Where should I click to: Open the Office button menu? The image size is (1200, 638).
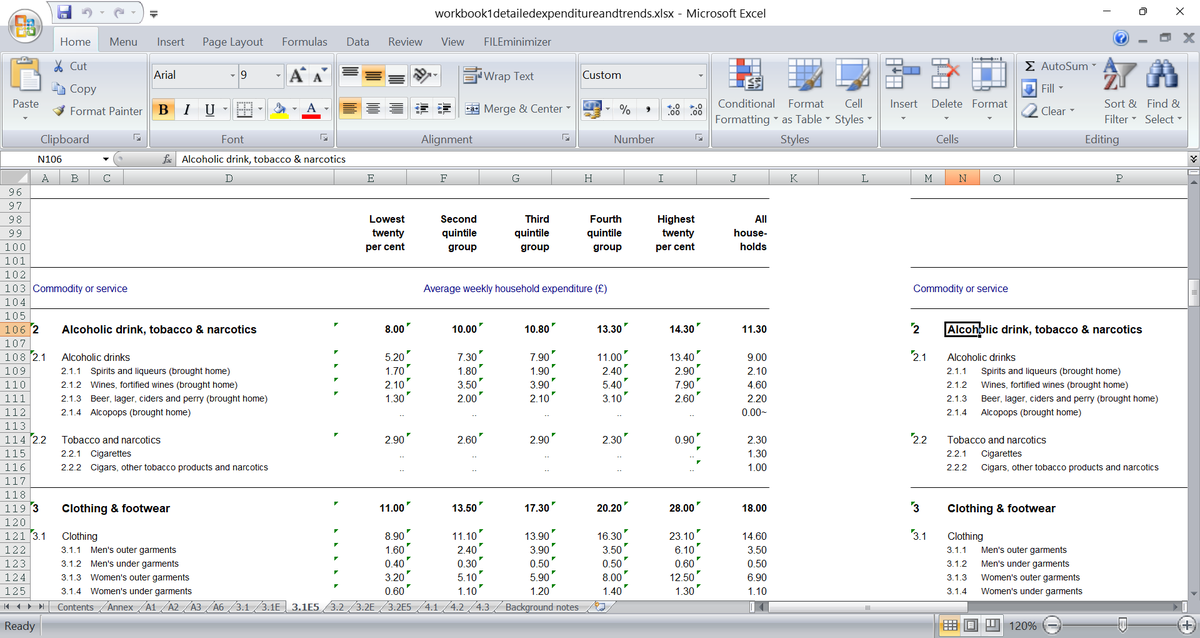coord(26,26)
